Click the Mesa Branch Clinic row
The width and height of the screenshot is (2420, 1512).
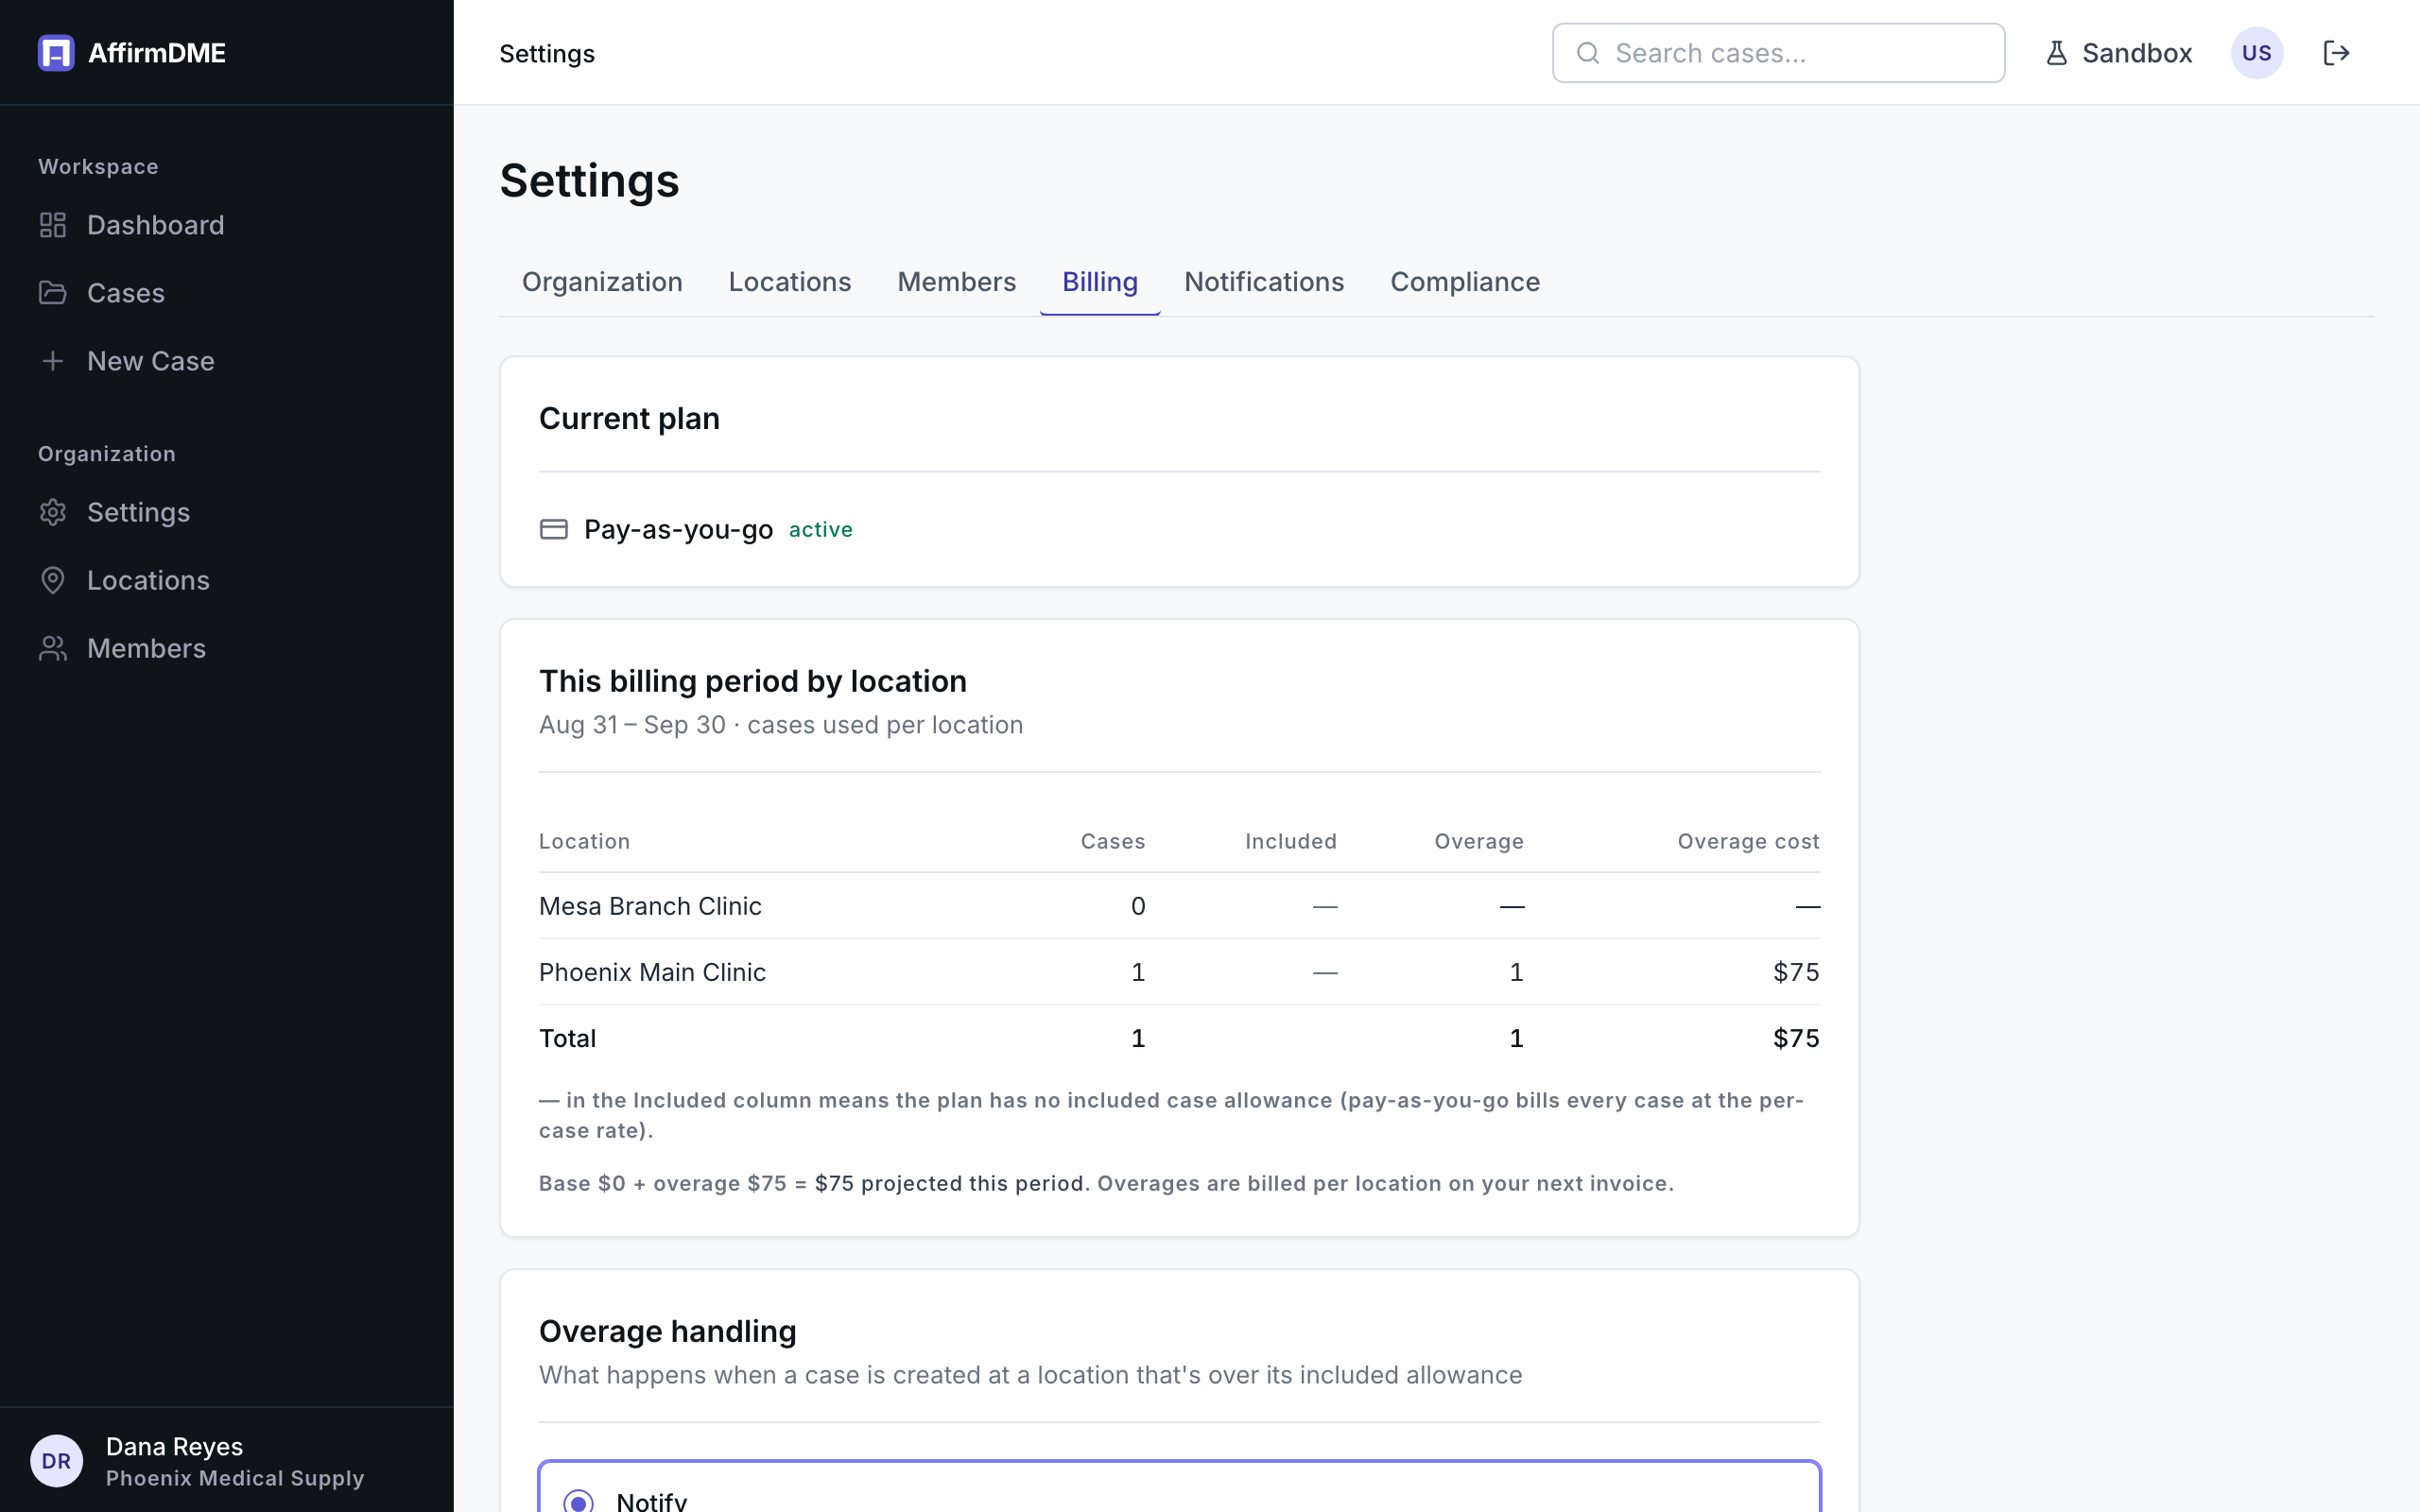[x=1179, y=906]
